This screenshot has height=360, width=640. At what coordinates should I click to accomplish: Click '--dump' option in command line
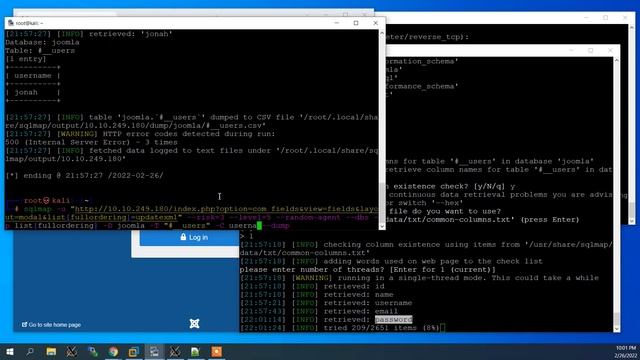click(276, 225)
